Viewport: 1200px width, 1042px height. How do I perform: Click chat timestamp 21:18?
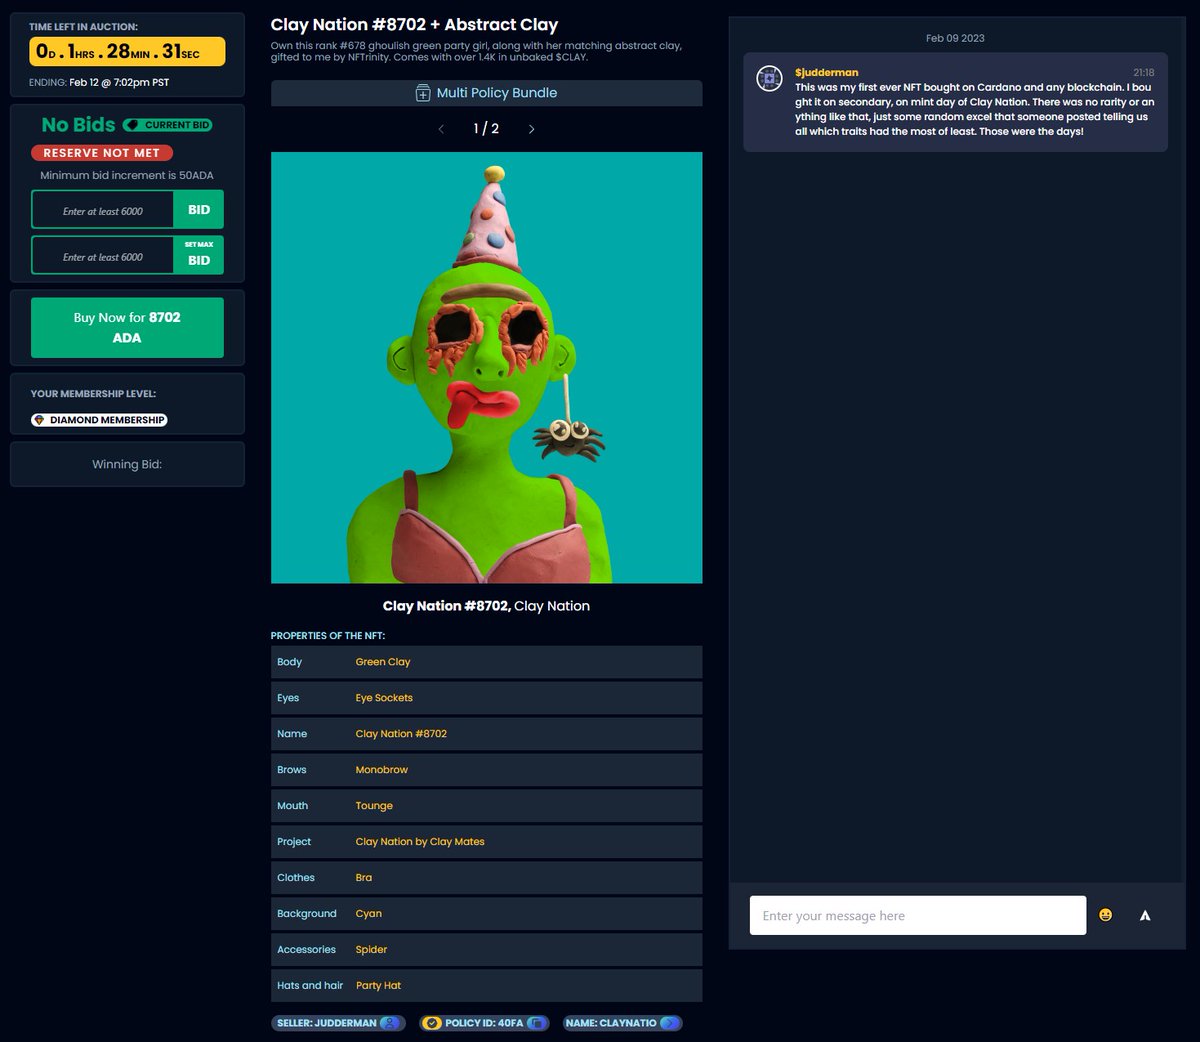coord(1144,73)
